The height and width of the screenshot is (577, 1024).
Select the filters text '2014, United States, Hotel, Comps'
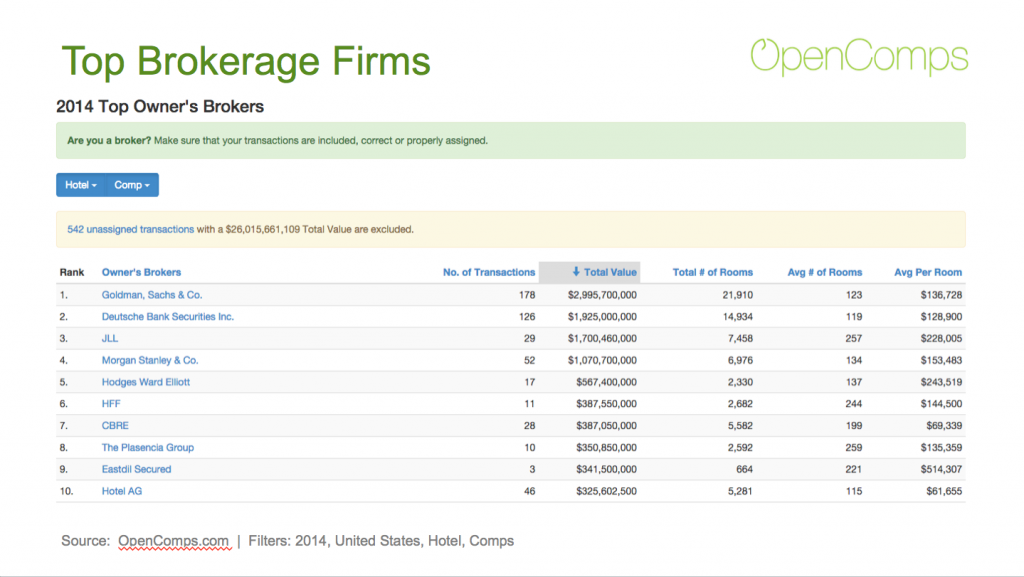tap(404, 541)
